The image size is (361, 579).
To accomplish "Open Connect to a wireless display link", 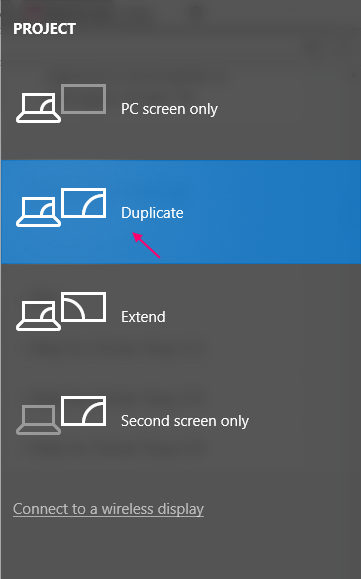I will click(x=108, y=509).
